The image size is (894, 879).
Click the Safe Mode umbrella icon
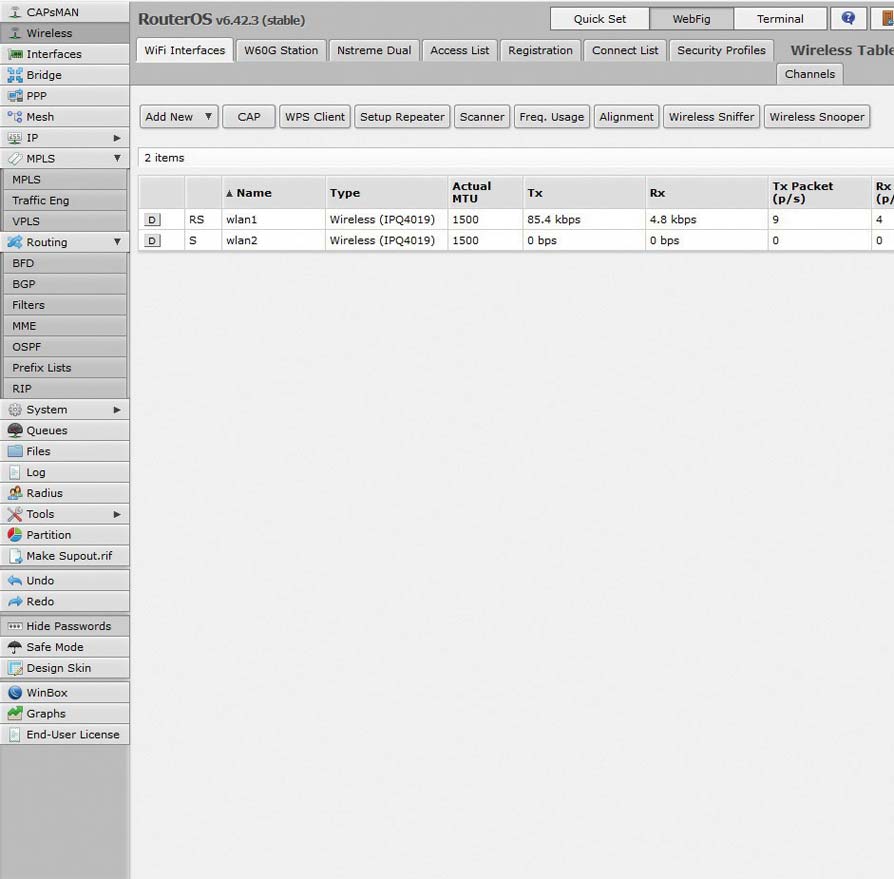coord(15,647)
